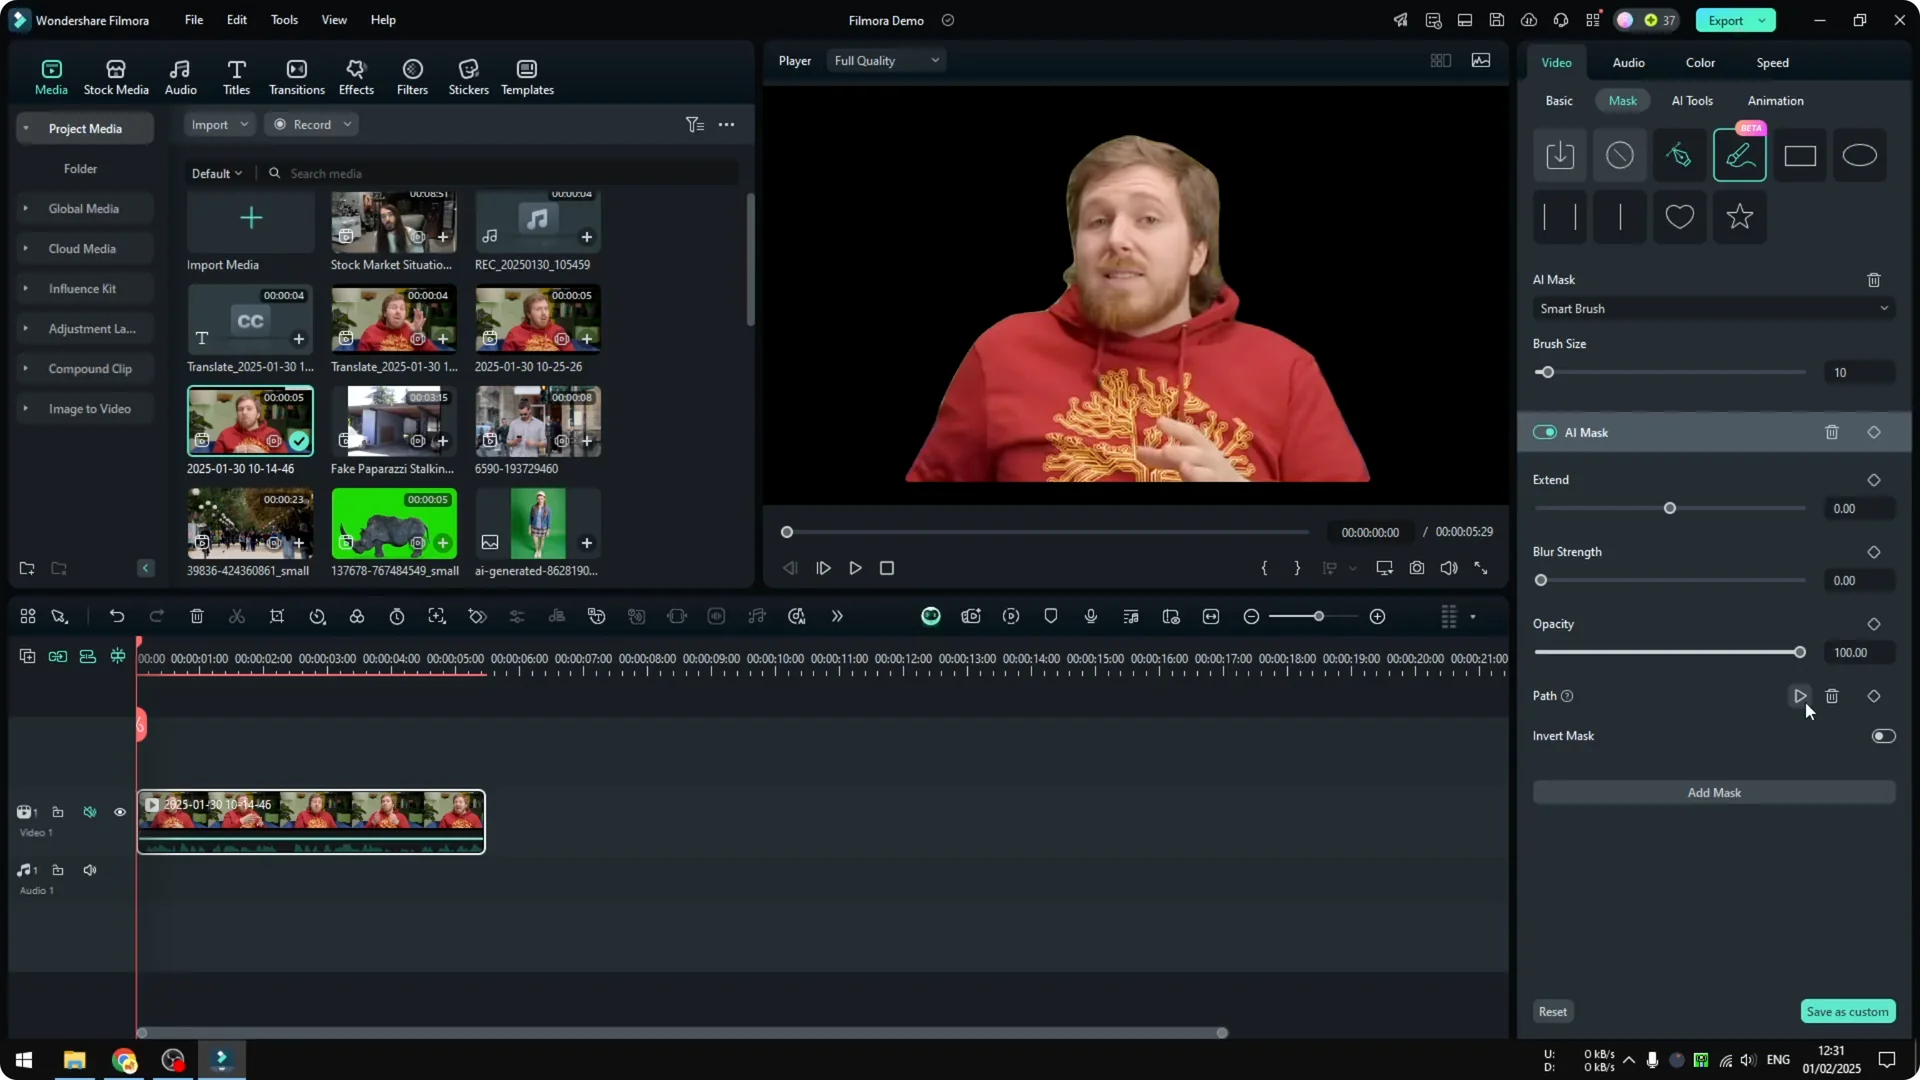Open the Full Quality playback dropdown

[885, 60]
